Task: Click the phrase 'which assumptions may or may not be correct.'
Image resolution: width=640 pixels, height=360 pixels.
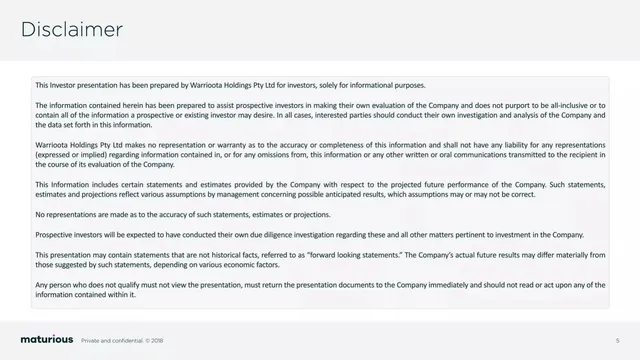Action: tap(461, 195)
